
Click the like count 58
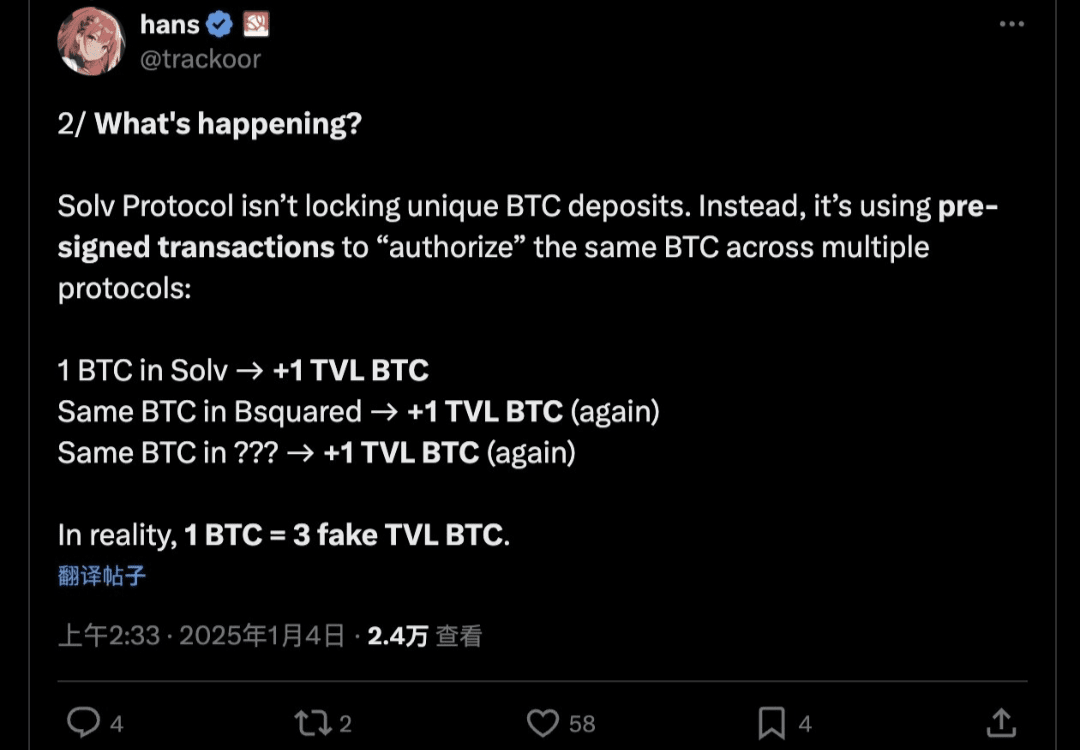[x=582, y=724]
